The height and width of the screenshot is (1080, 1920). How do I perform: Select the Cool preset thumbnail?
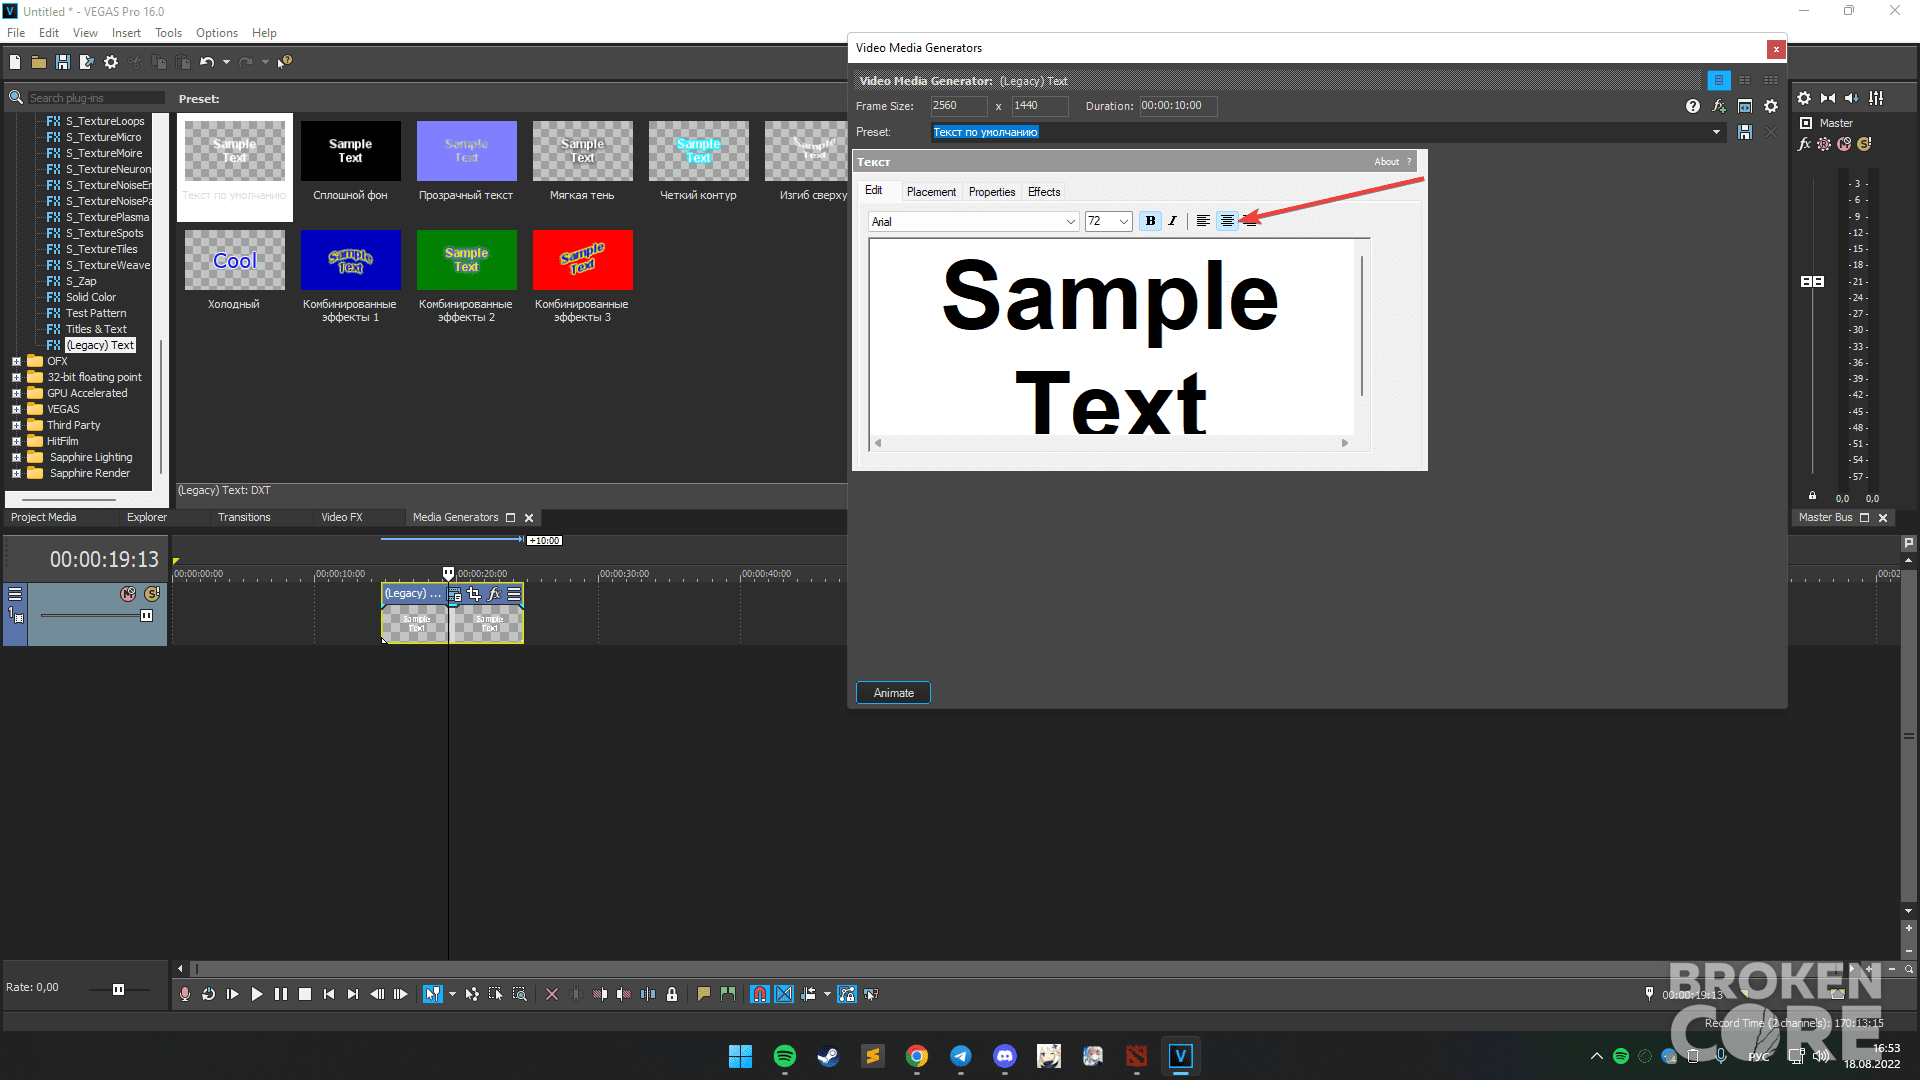click(x=235, y=260)
